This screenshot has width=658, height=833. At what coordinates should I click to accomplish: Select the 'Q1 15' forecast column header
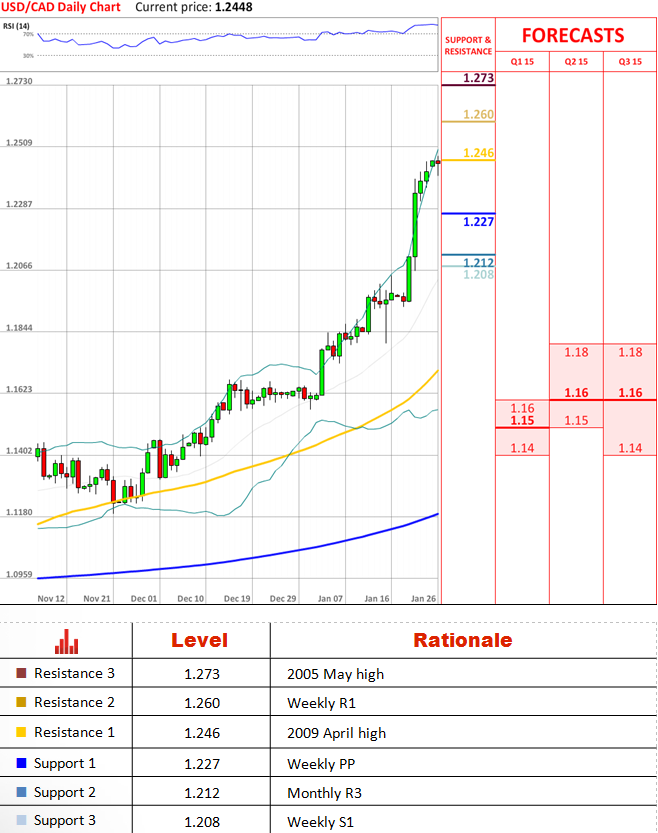[522, 62]
